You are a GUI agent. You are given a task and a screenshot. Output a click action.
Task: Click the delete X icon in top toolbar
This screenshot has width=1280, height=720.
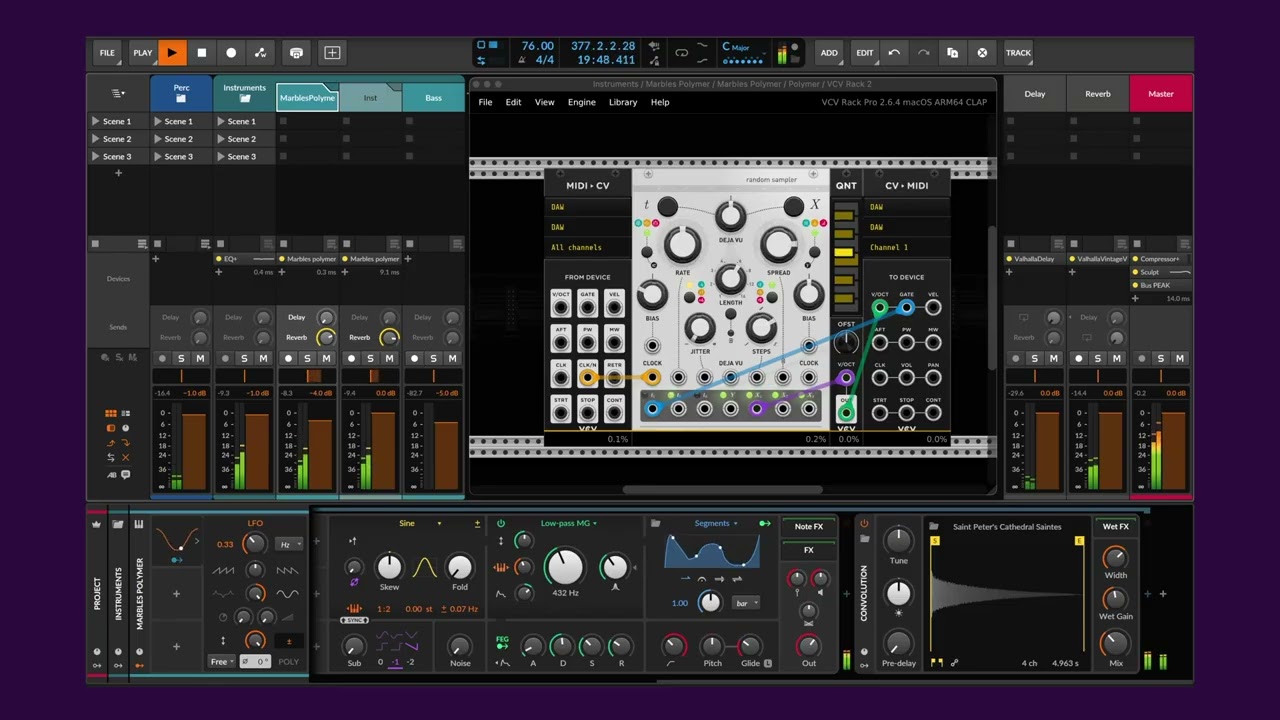point(982,53)
